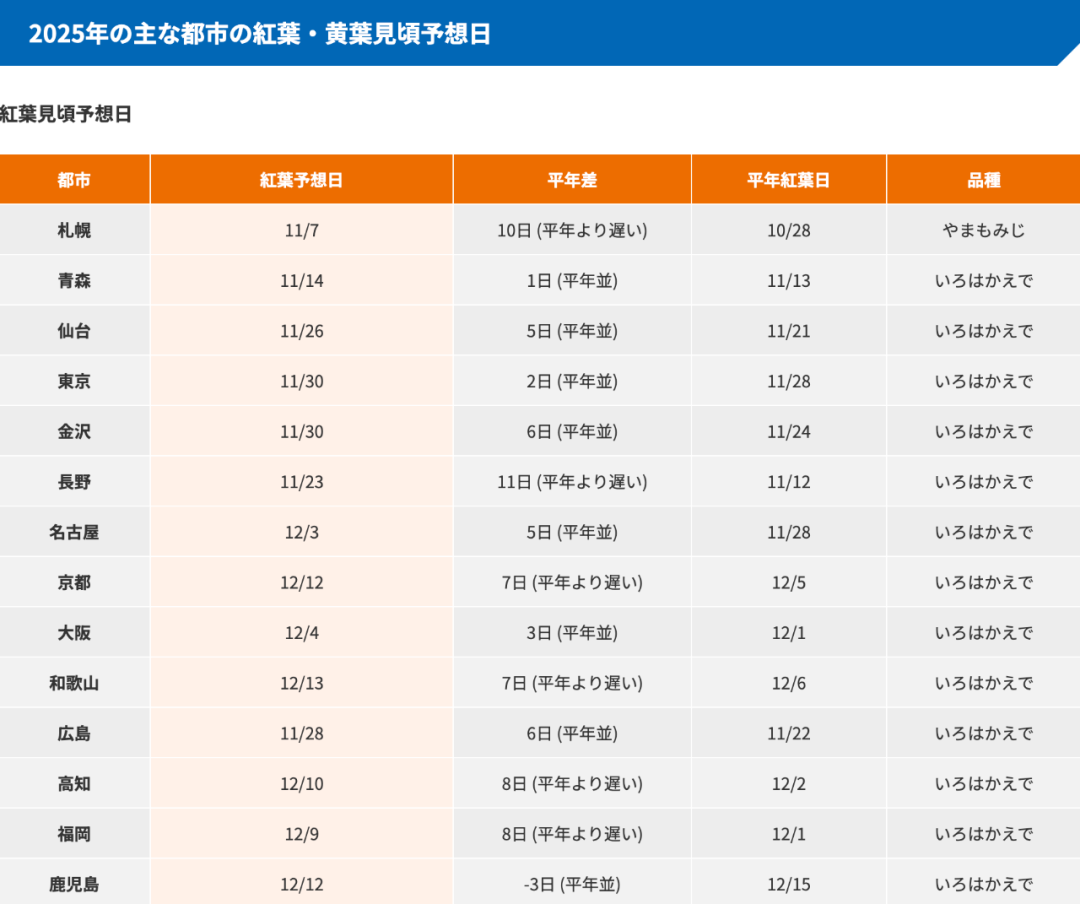Click the "品種" column header

pyautogui.click(x=984, y=180)
